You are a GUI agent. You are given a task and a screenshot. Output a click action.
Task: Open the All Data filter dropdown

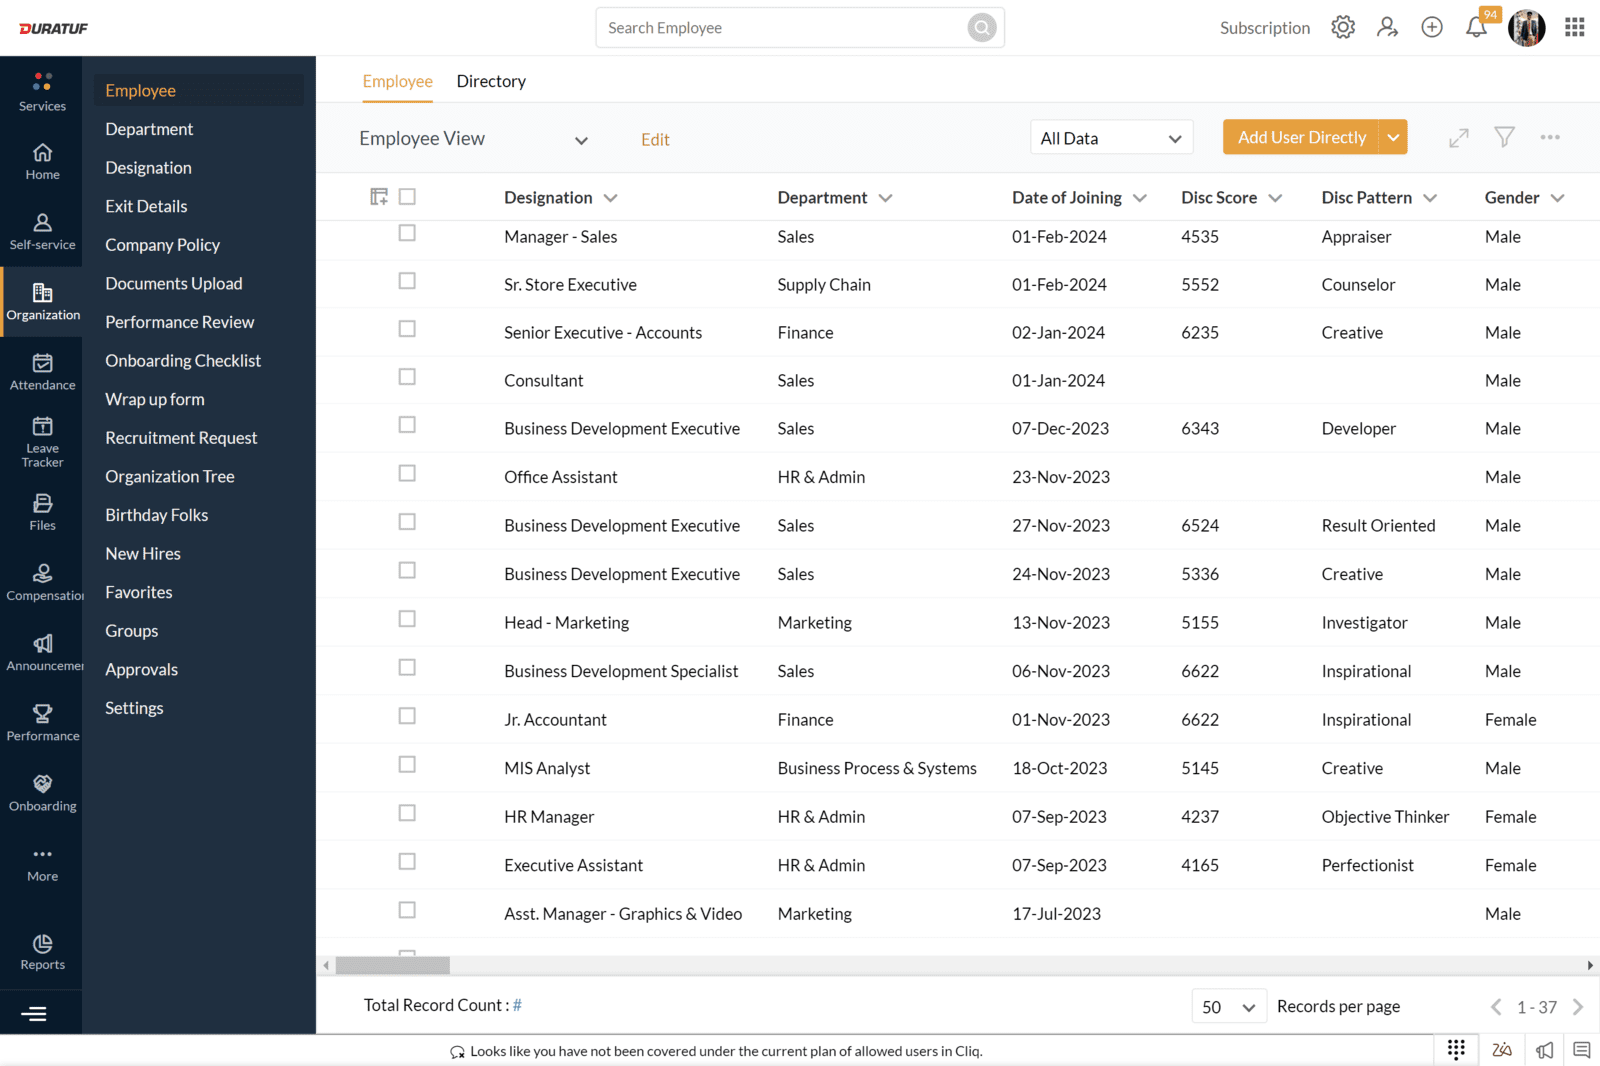pos(1112,138)
